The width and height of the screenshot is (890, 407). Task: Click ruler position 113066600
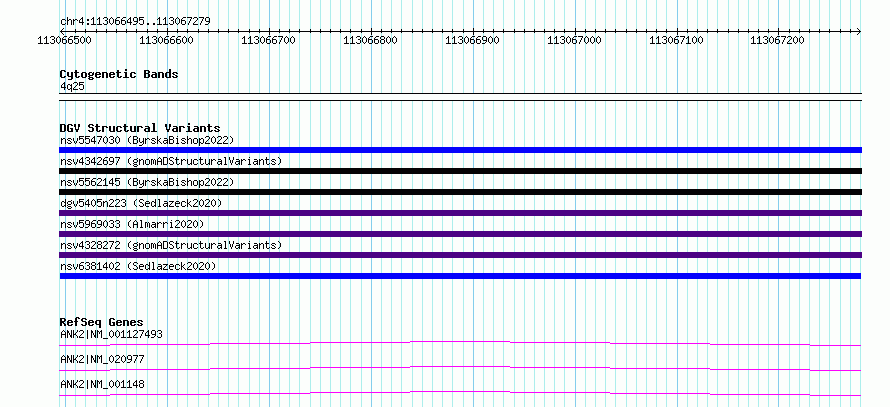coord(166,40)
